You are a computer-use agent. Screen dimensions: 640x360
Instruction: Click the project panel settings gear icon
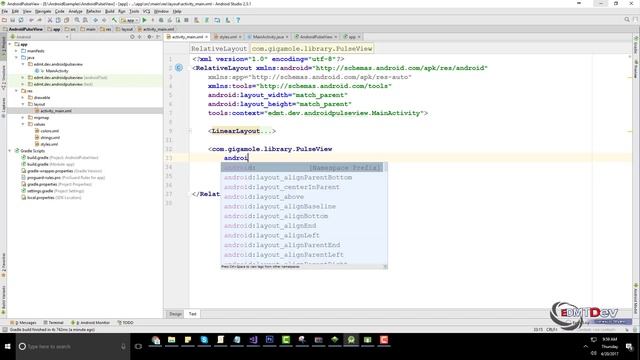[149, 37]
